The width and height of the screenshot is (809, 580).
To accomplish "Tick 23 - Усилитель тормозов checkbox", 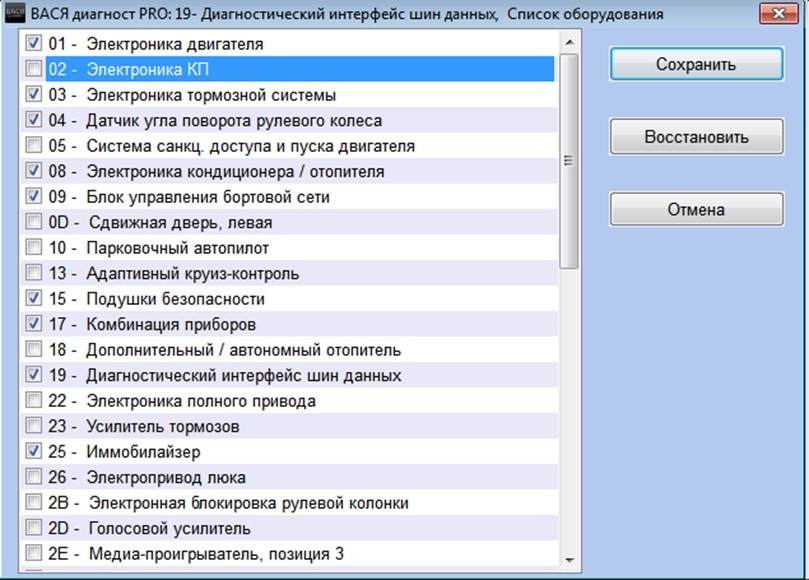I will [34, 426].
